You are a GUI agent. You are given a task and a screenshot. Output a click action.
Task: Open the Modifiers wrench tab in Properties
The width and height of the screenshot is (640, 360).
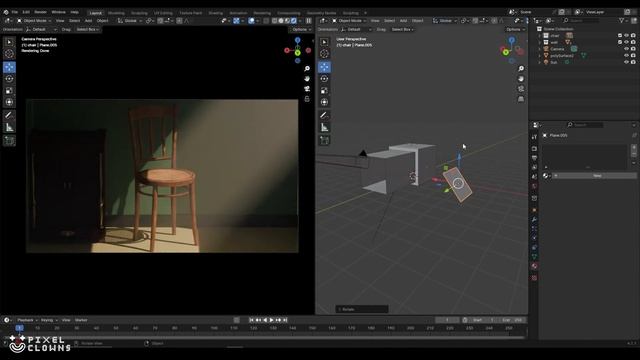pyautogui.click(x=534, y=220)
